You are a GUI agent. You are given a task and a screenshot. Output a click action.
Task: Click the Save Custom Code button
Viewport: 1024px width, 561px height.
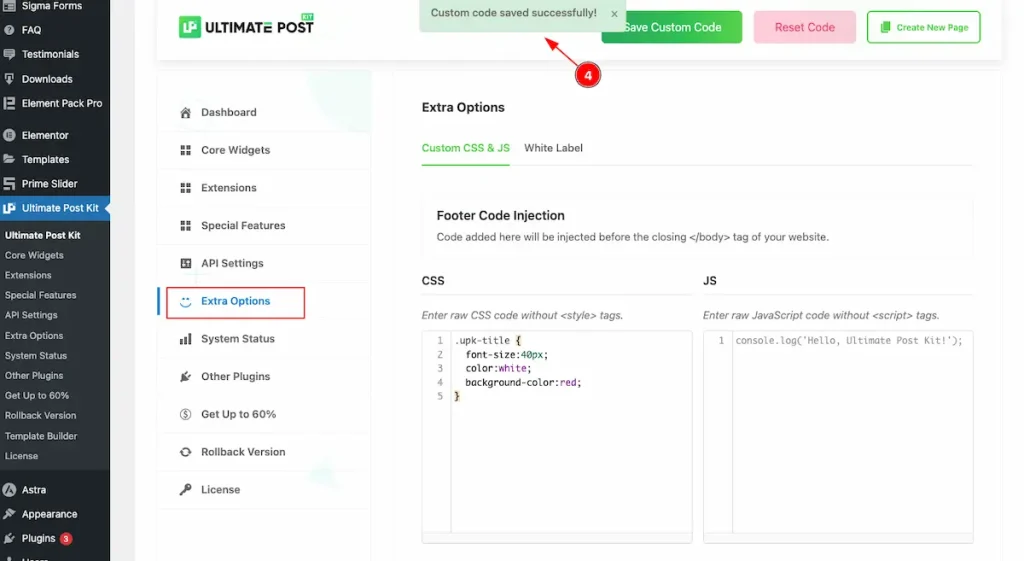pos(671,27)
